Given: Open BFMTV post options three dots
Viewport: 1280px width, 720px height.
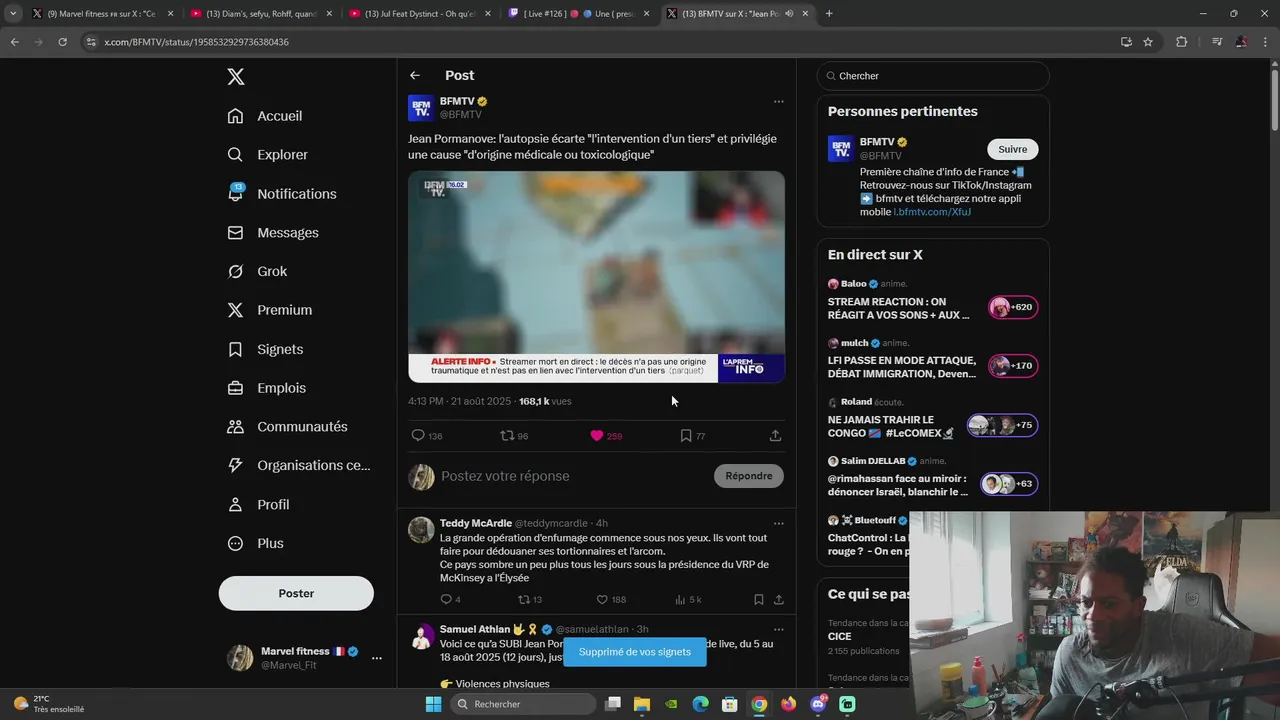Looking at the screenshot, I should [778, 101].
